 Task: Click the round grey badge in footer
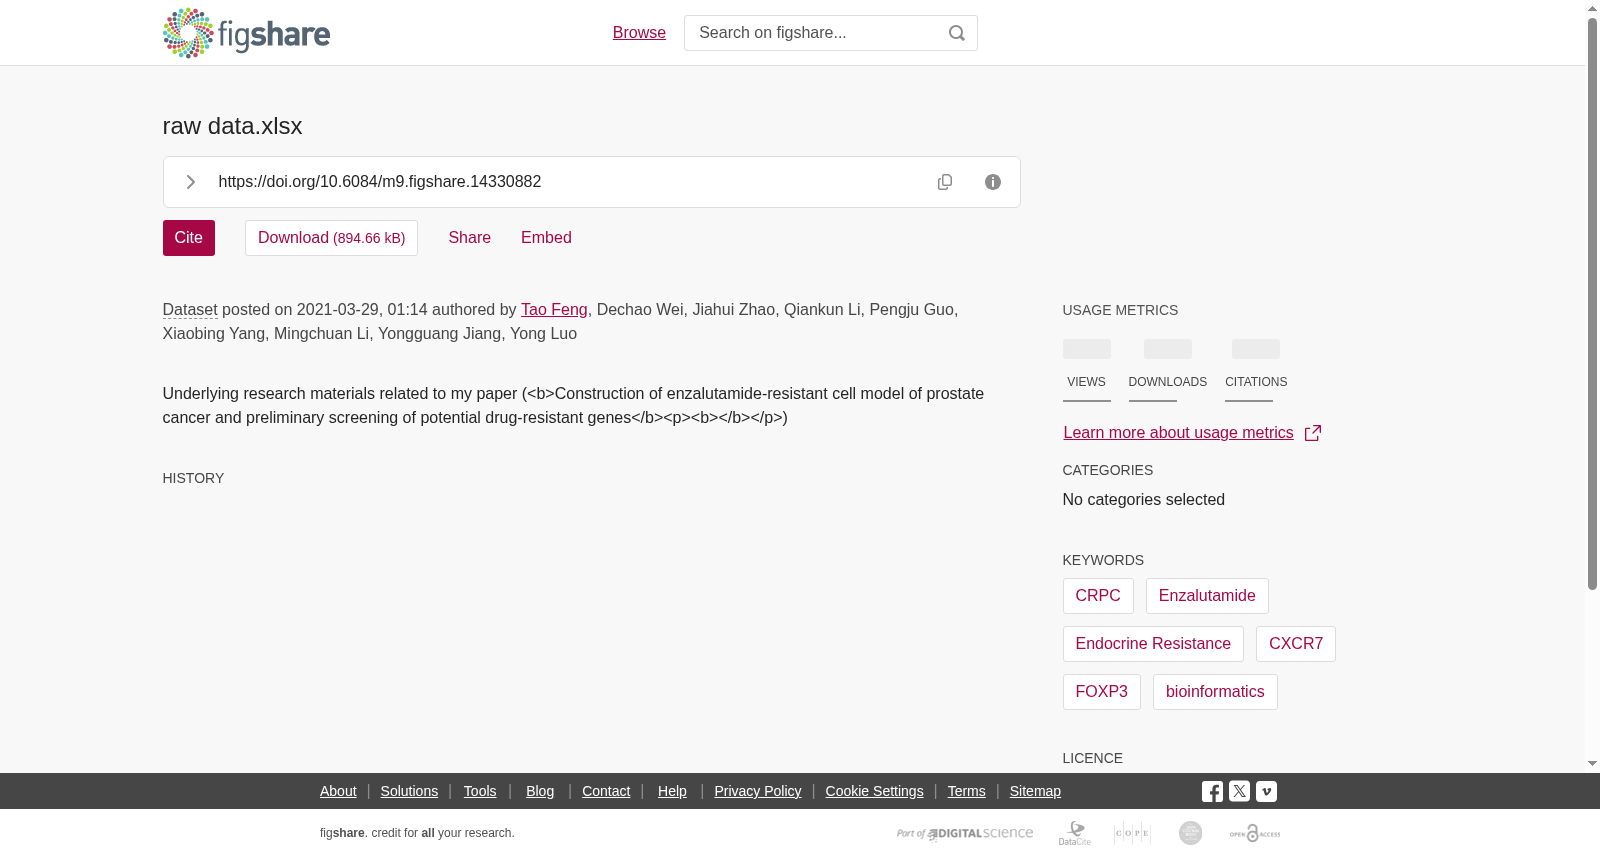point(1190,833)
